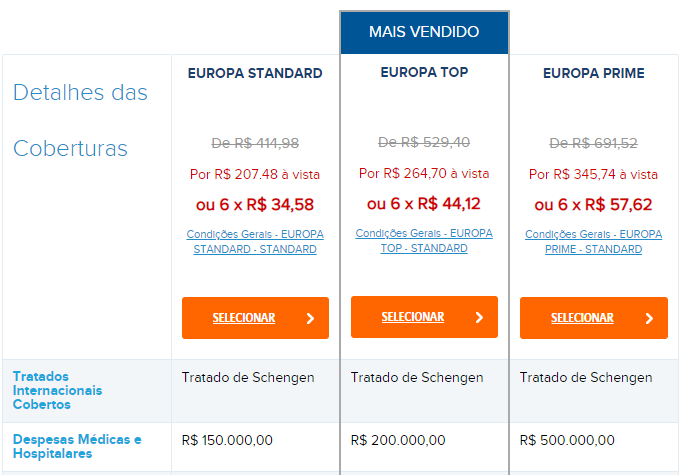Click Despesas Médicas e Hospitalares label
The height and width of the screenshot is (475, 681).
(77, 446)
